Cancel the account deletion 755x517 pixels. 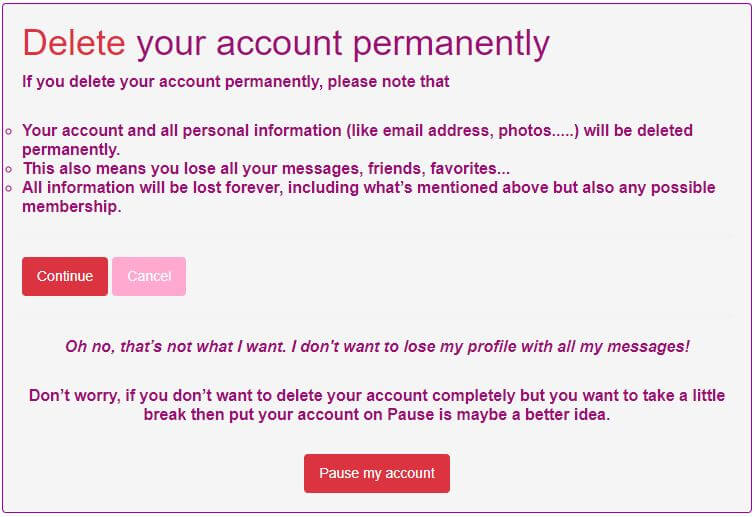[x=149, y=276]
